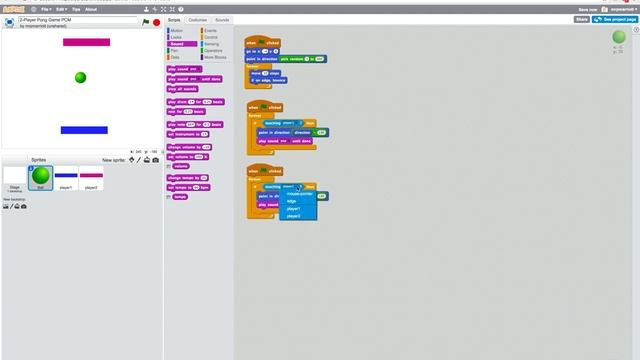Switch to the Costumes tab
The width and height of the screenshot is (640, 360).
pyautogui.click(x=198, y=20)
